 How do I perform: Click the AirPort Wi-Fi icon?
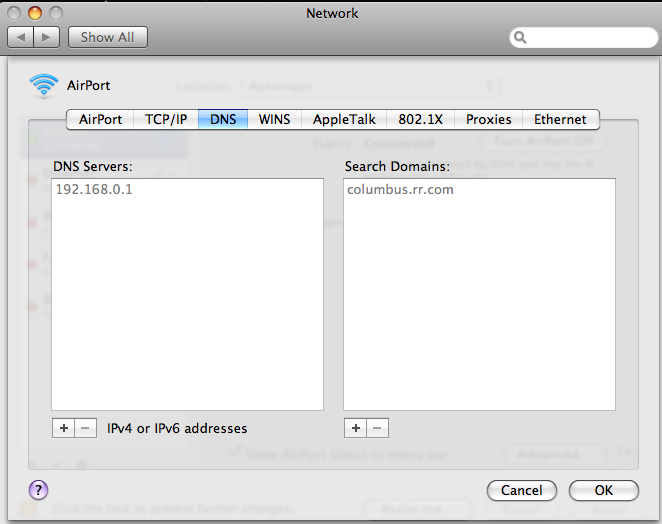click(x=44, y=86)
